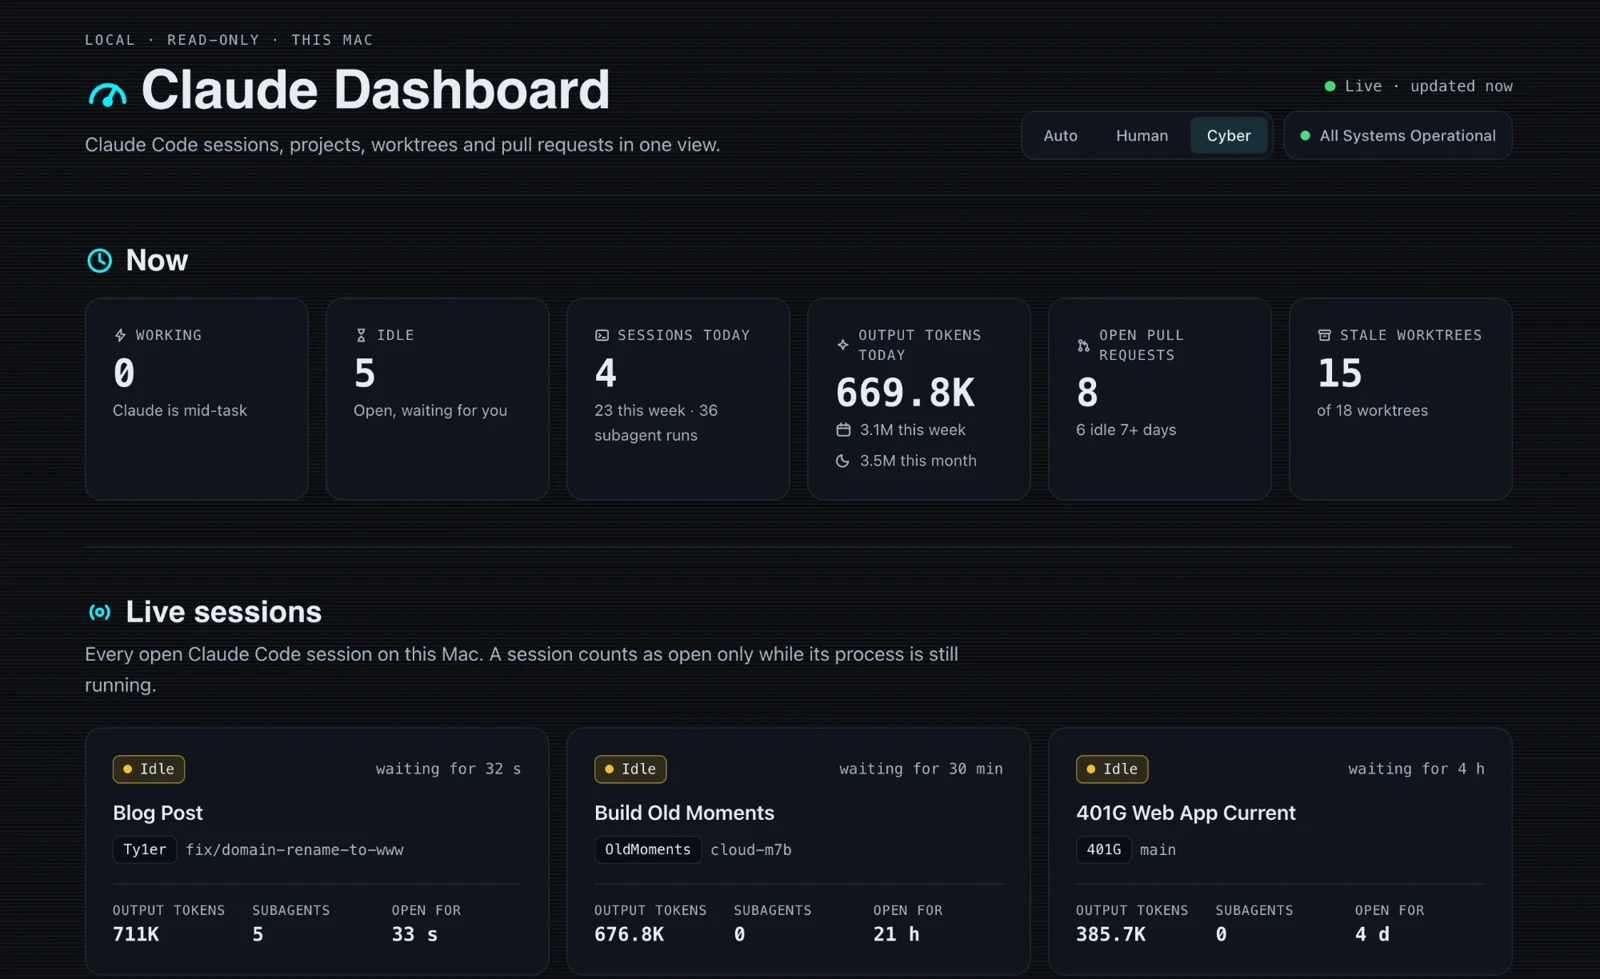Click the Idle badge on 401G Web App
Image resolution: width=1600 pixels, height=979 pixels.
coord(1112,769)
